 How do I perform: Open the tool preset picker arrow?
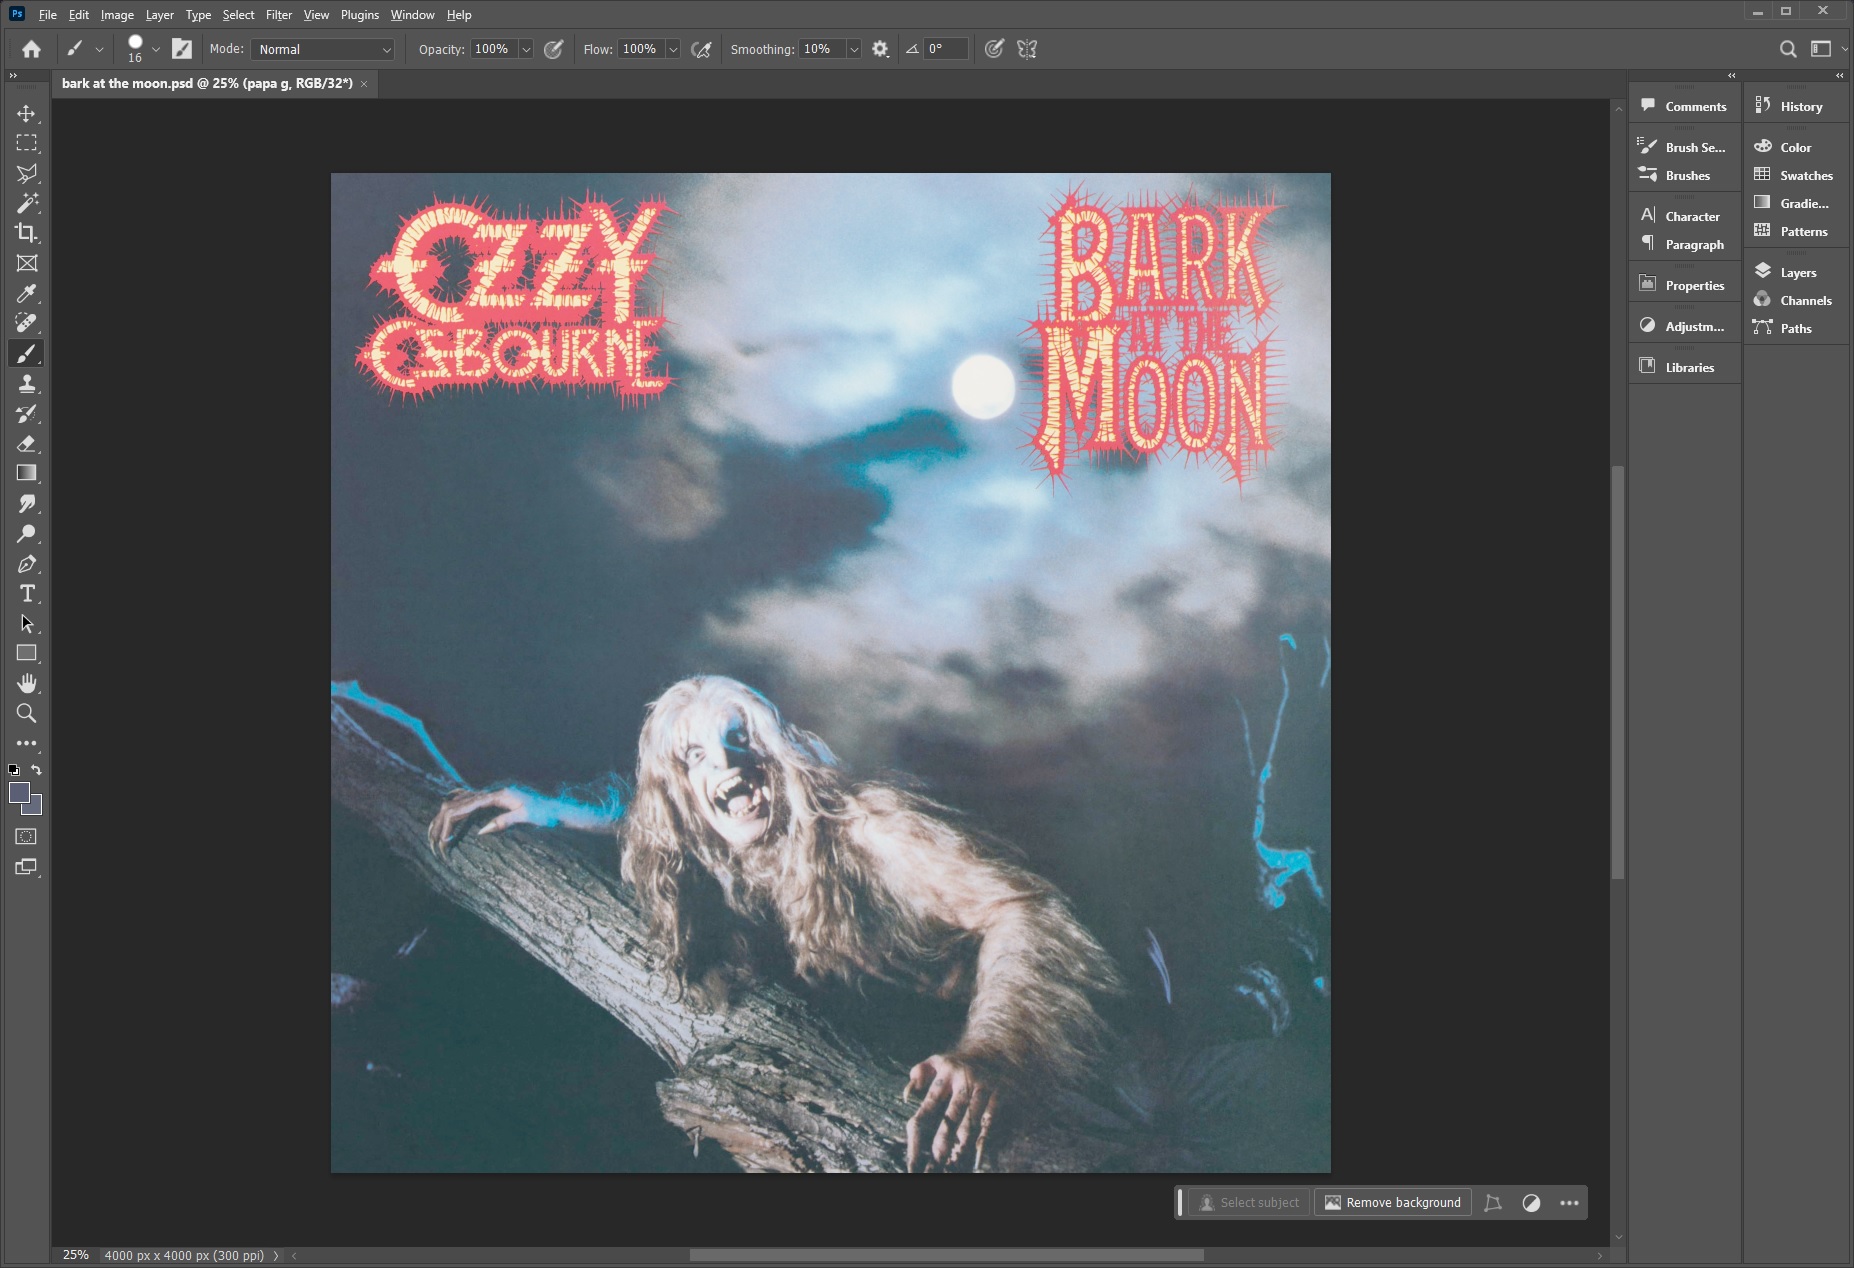99,49
